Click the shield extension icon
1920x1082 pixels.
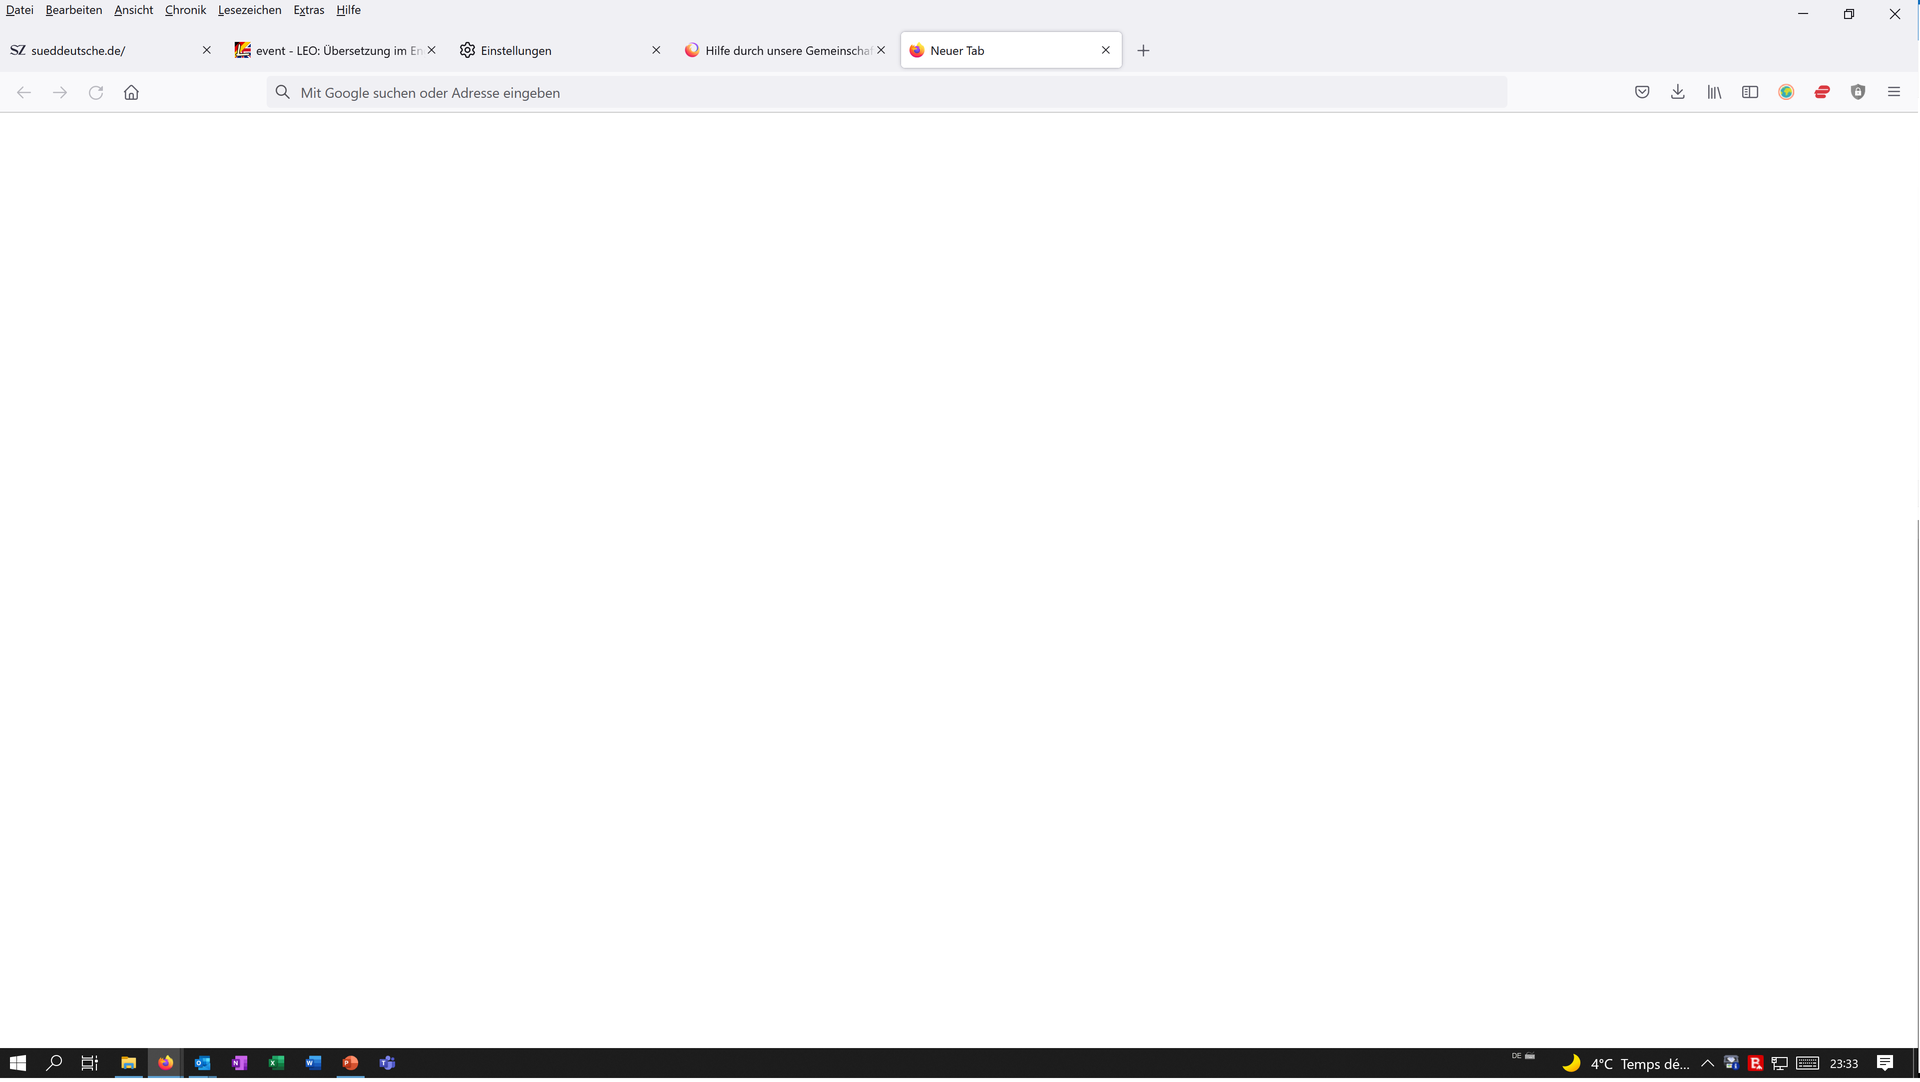[1858, 92]
